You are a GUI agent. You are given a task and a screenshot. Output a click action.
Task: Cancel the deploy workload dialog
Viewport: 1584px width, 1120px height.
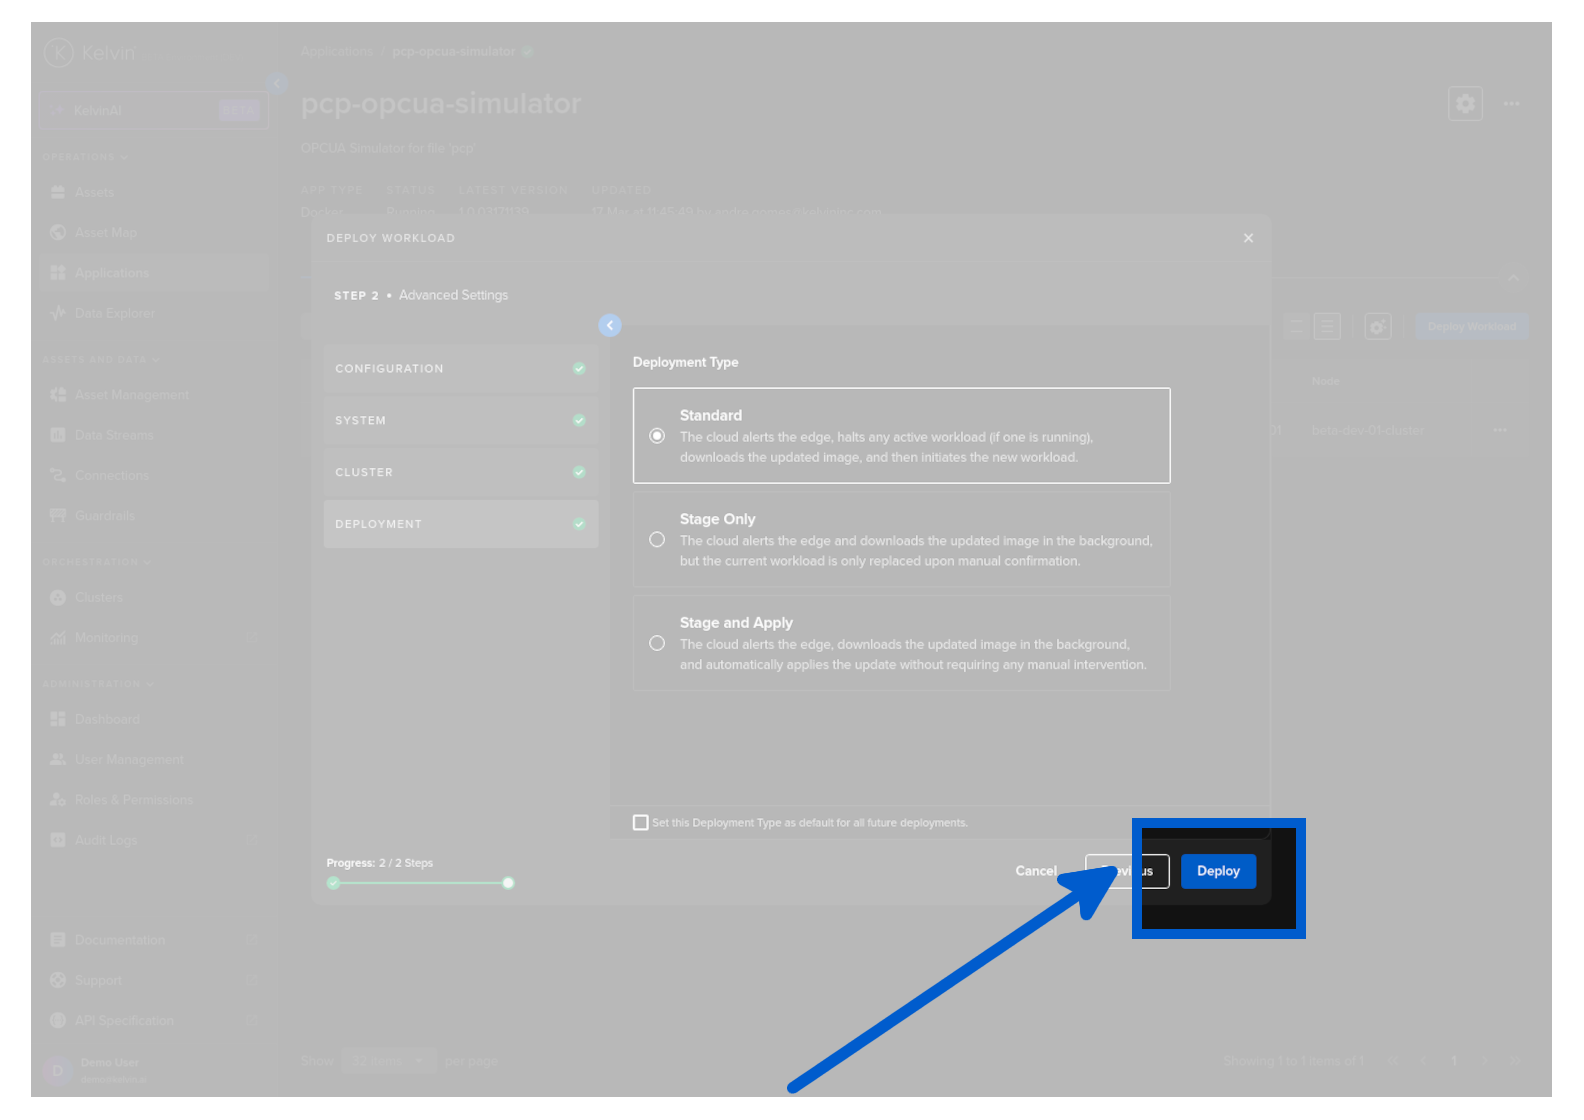[1035, 871]
